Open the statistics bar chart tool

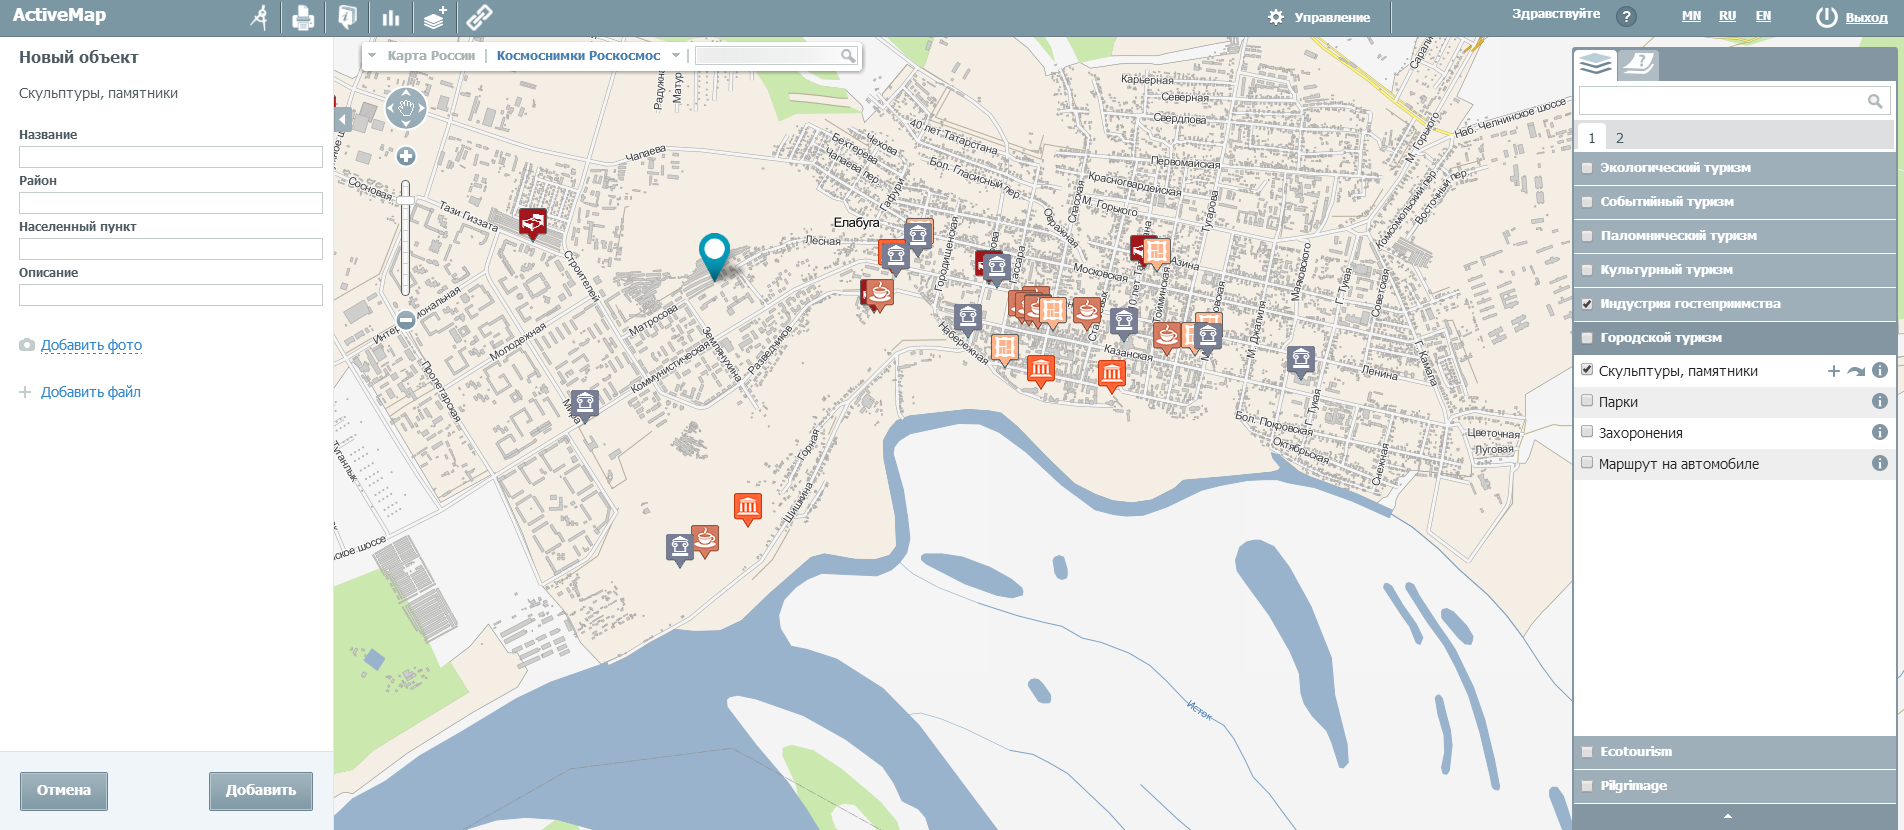390,17
